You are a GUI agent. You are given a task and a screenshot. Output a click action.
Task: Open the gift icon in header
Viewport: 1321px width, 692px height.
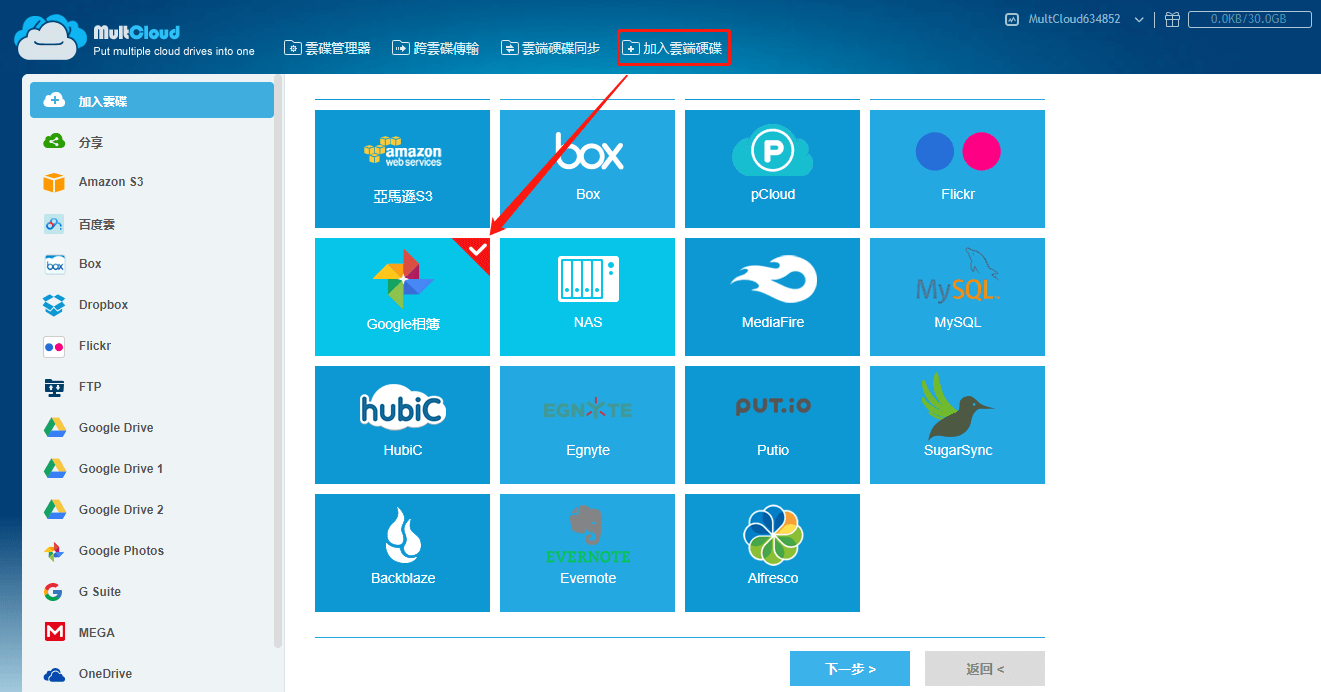tap(1172, 19)
